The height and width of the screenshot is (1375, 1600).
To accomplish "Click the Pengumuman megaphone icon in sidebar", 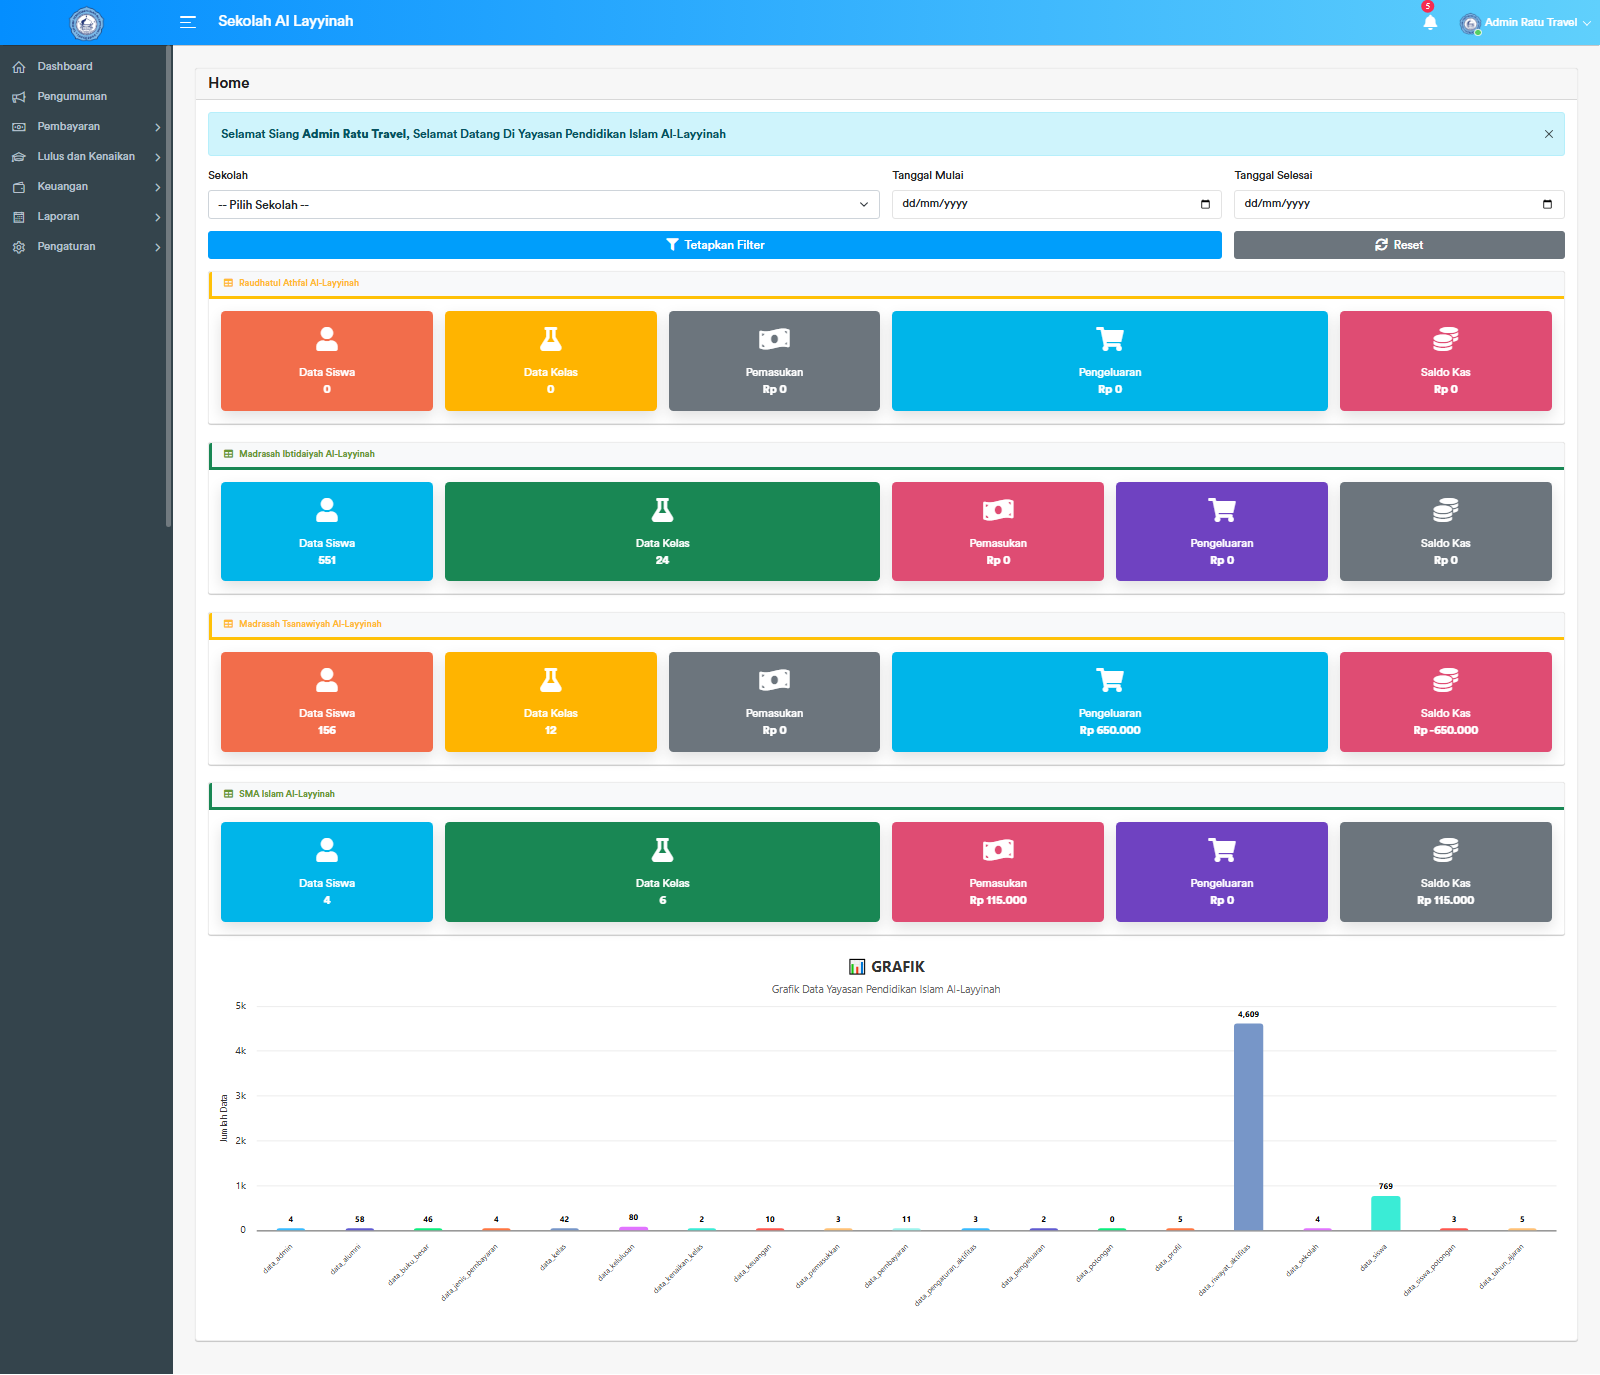I will pyautogui.click(x=18, y=96).
